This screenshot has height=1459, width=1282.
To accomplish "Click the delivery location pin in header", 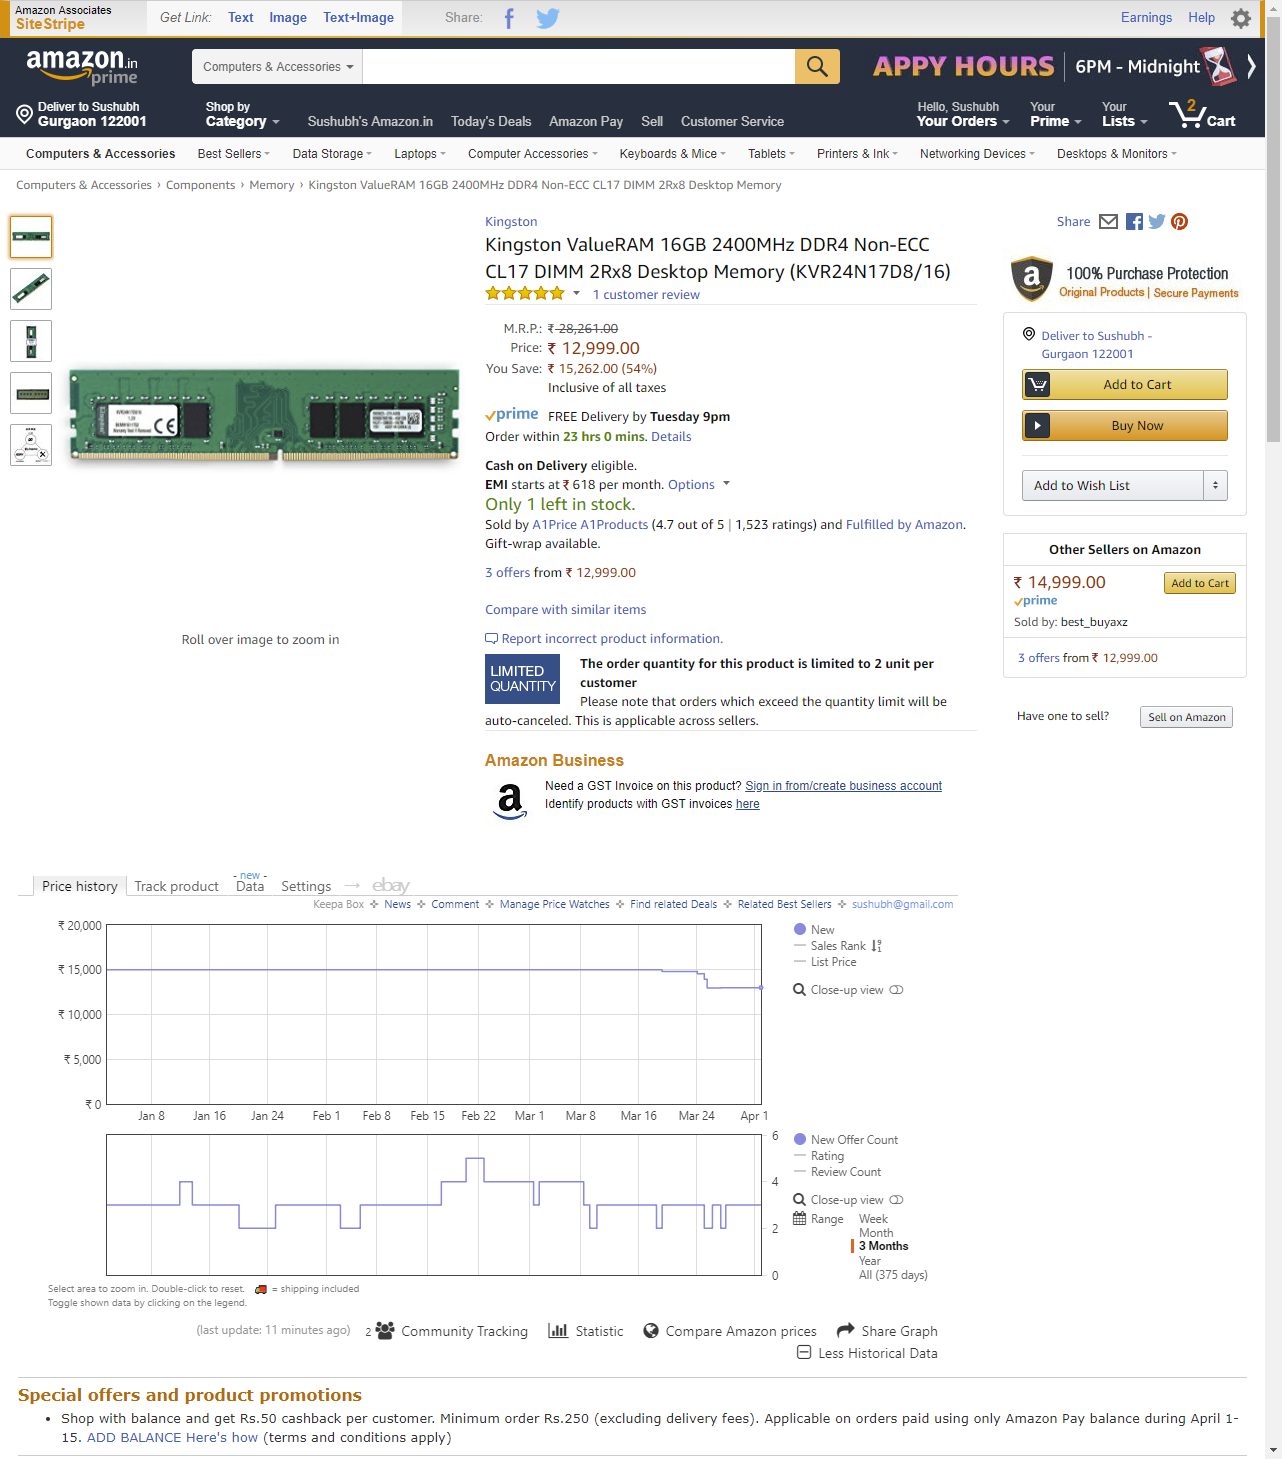I will (25, 114).
